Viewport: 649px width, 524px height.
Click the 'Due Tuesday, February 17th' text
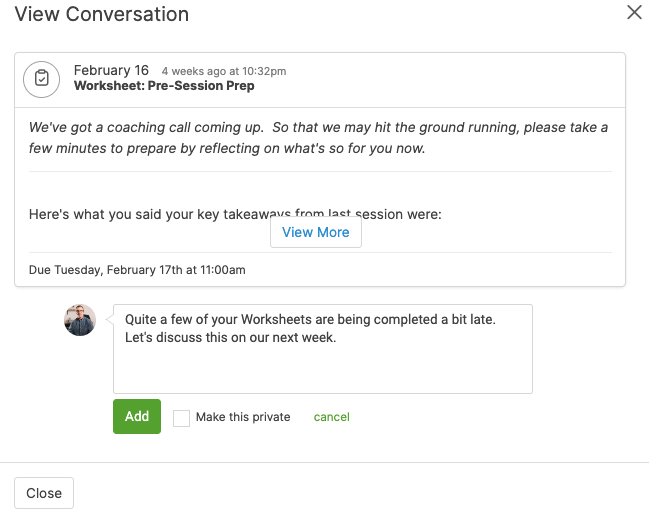click(x=137, y=270)
